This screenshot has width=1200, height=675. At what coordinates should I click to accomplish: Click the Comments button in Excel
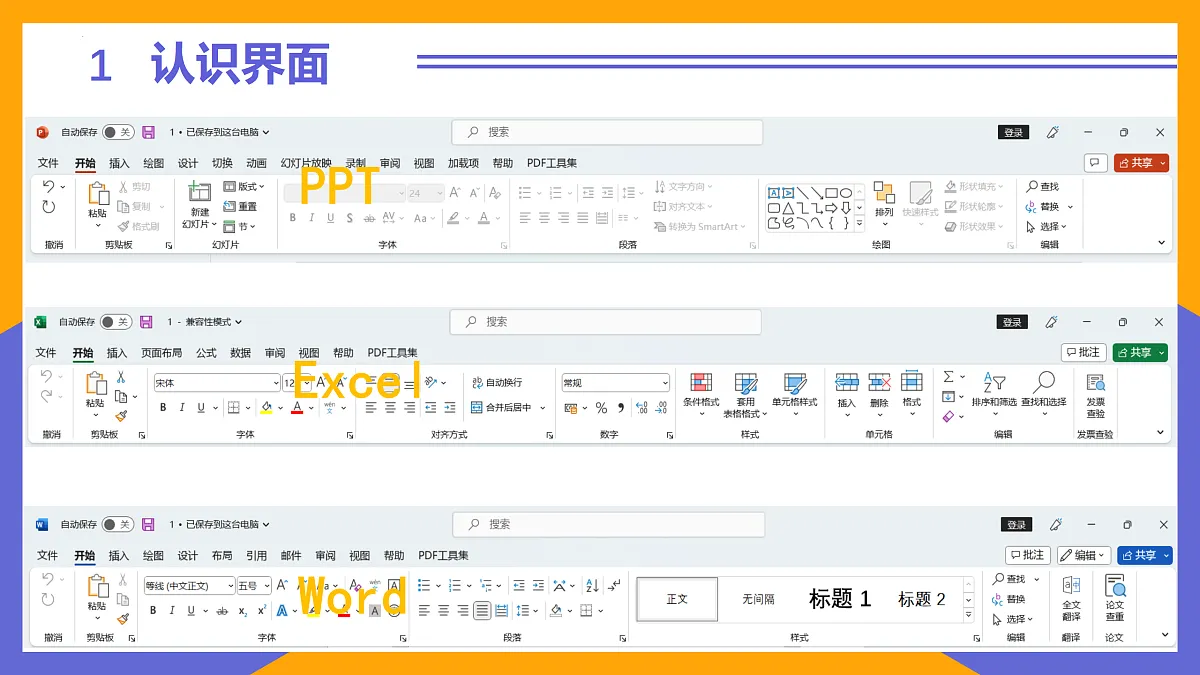pyautogui.click(x=1084, y=352)
